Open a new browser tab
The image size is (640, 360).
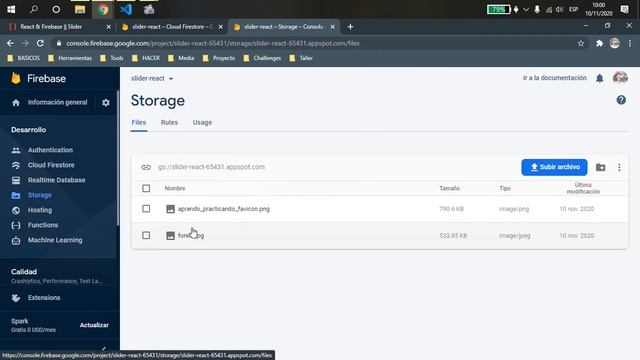pyautogui.click(x=350, y=27)
